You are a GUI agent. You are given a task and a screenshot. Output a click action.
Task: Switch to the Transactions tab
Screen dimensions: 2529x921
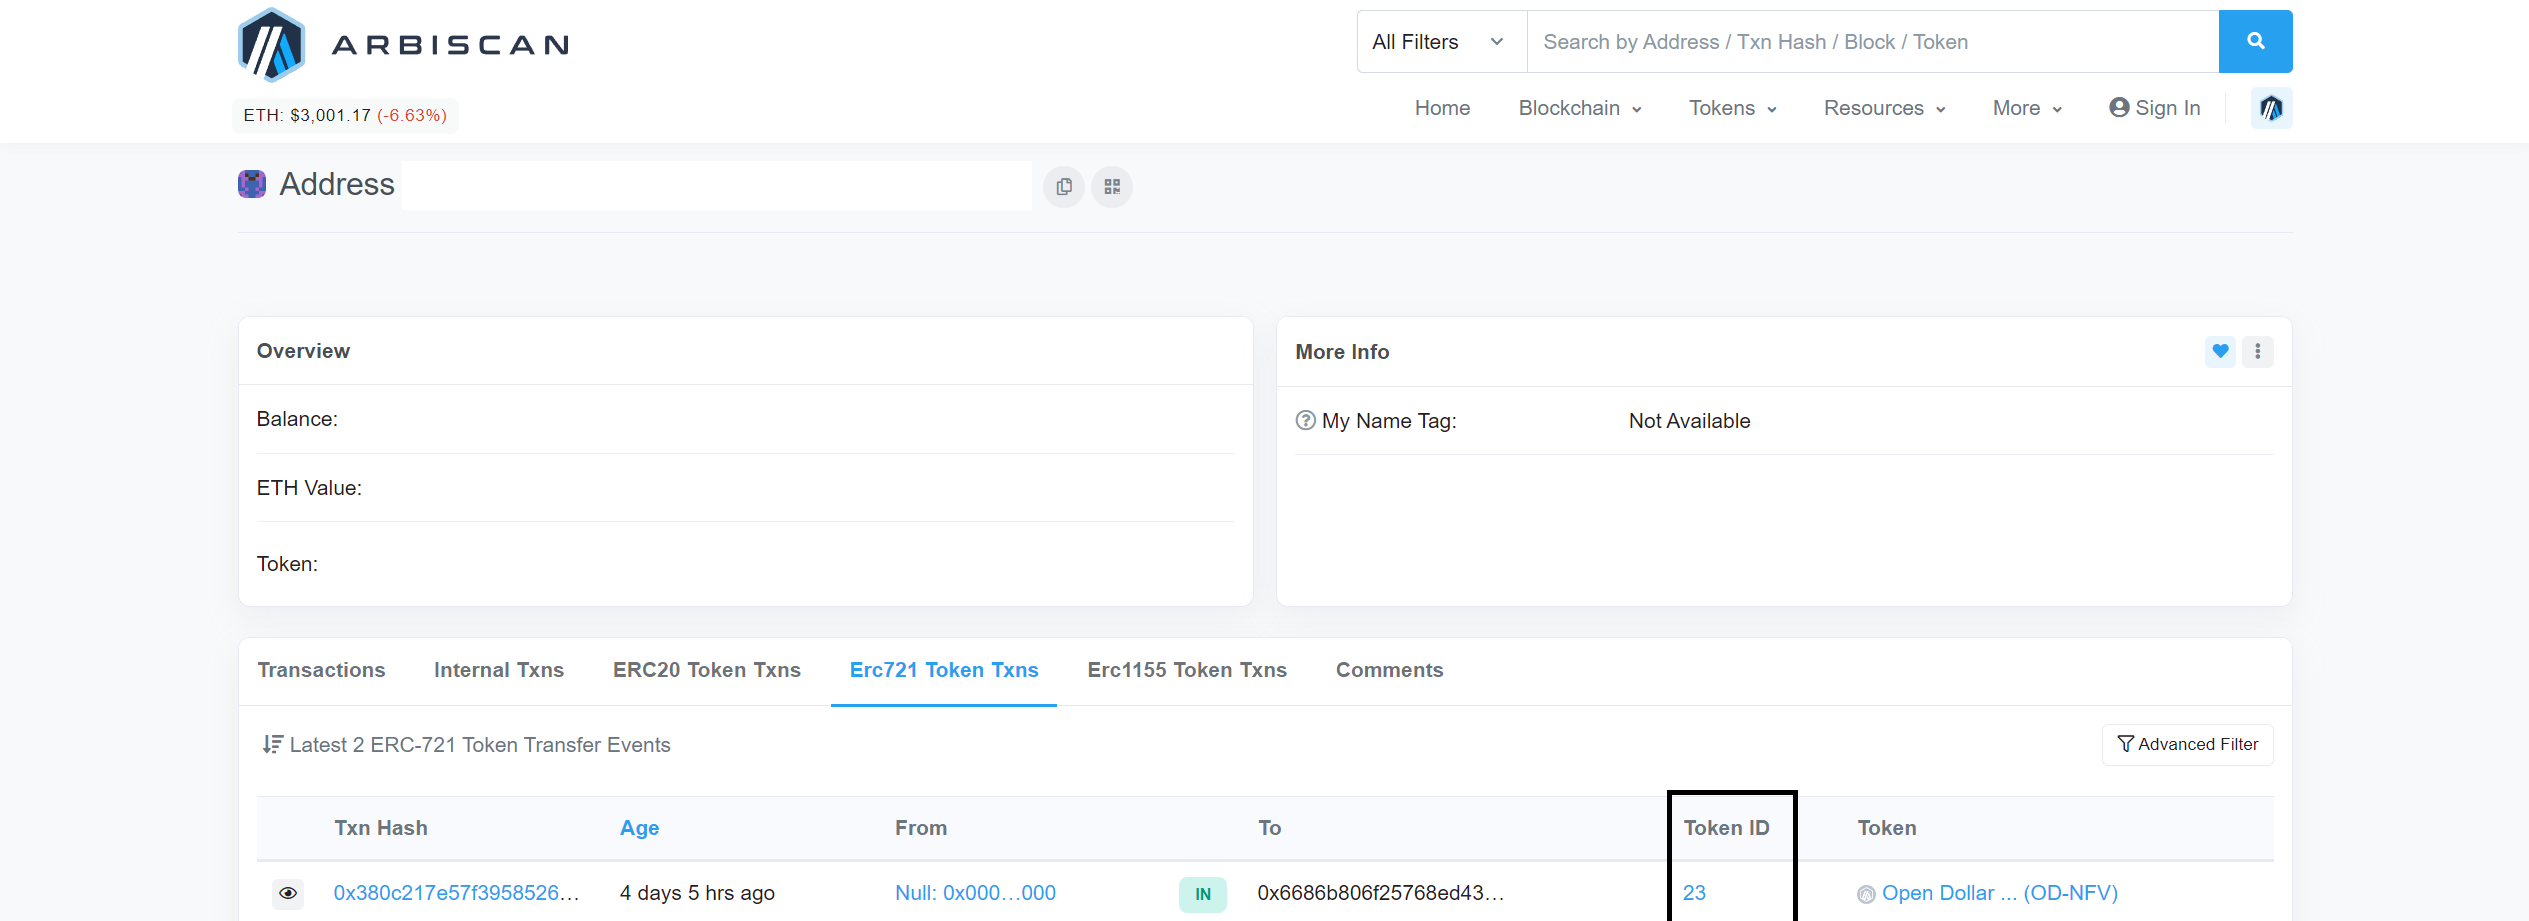pyautogui.click(x=321, y=670)
